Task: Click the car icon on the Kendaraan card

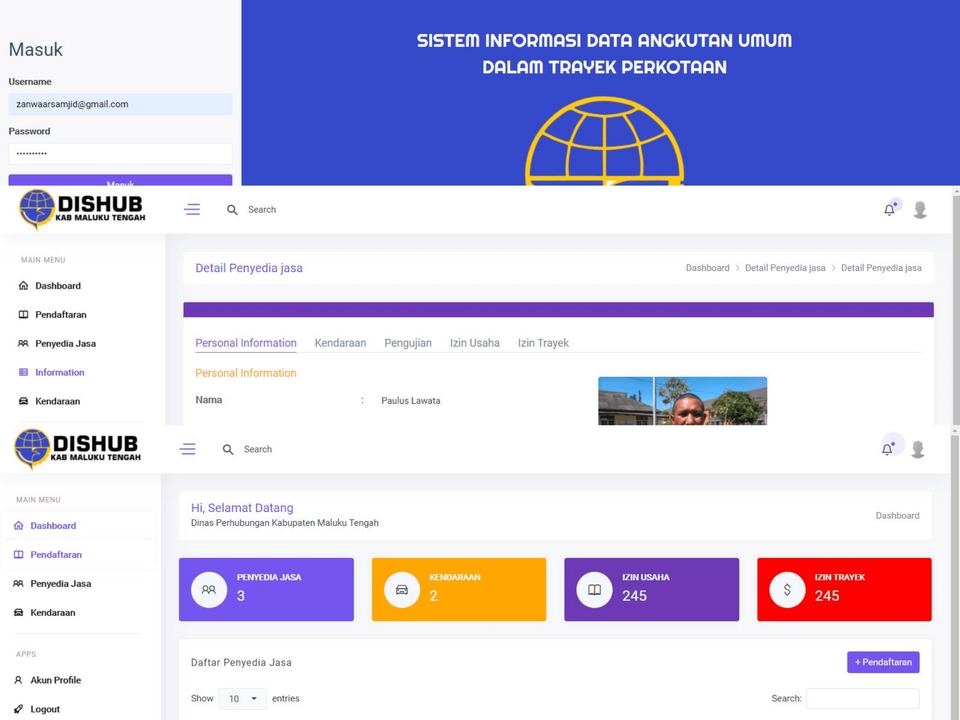Action: pos(402,590)
